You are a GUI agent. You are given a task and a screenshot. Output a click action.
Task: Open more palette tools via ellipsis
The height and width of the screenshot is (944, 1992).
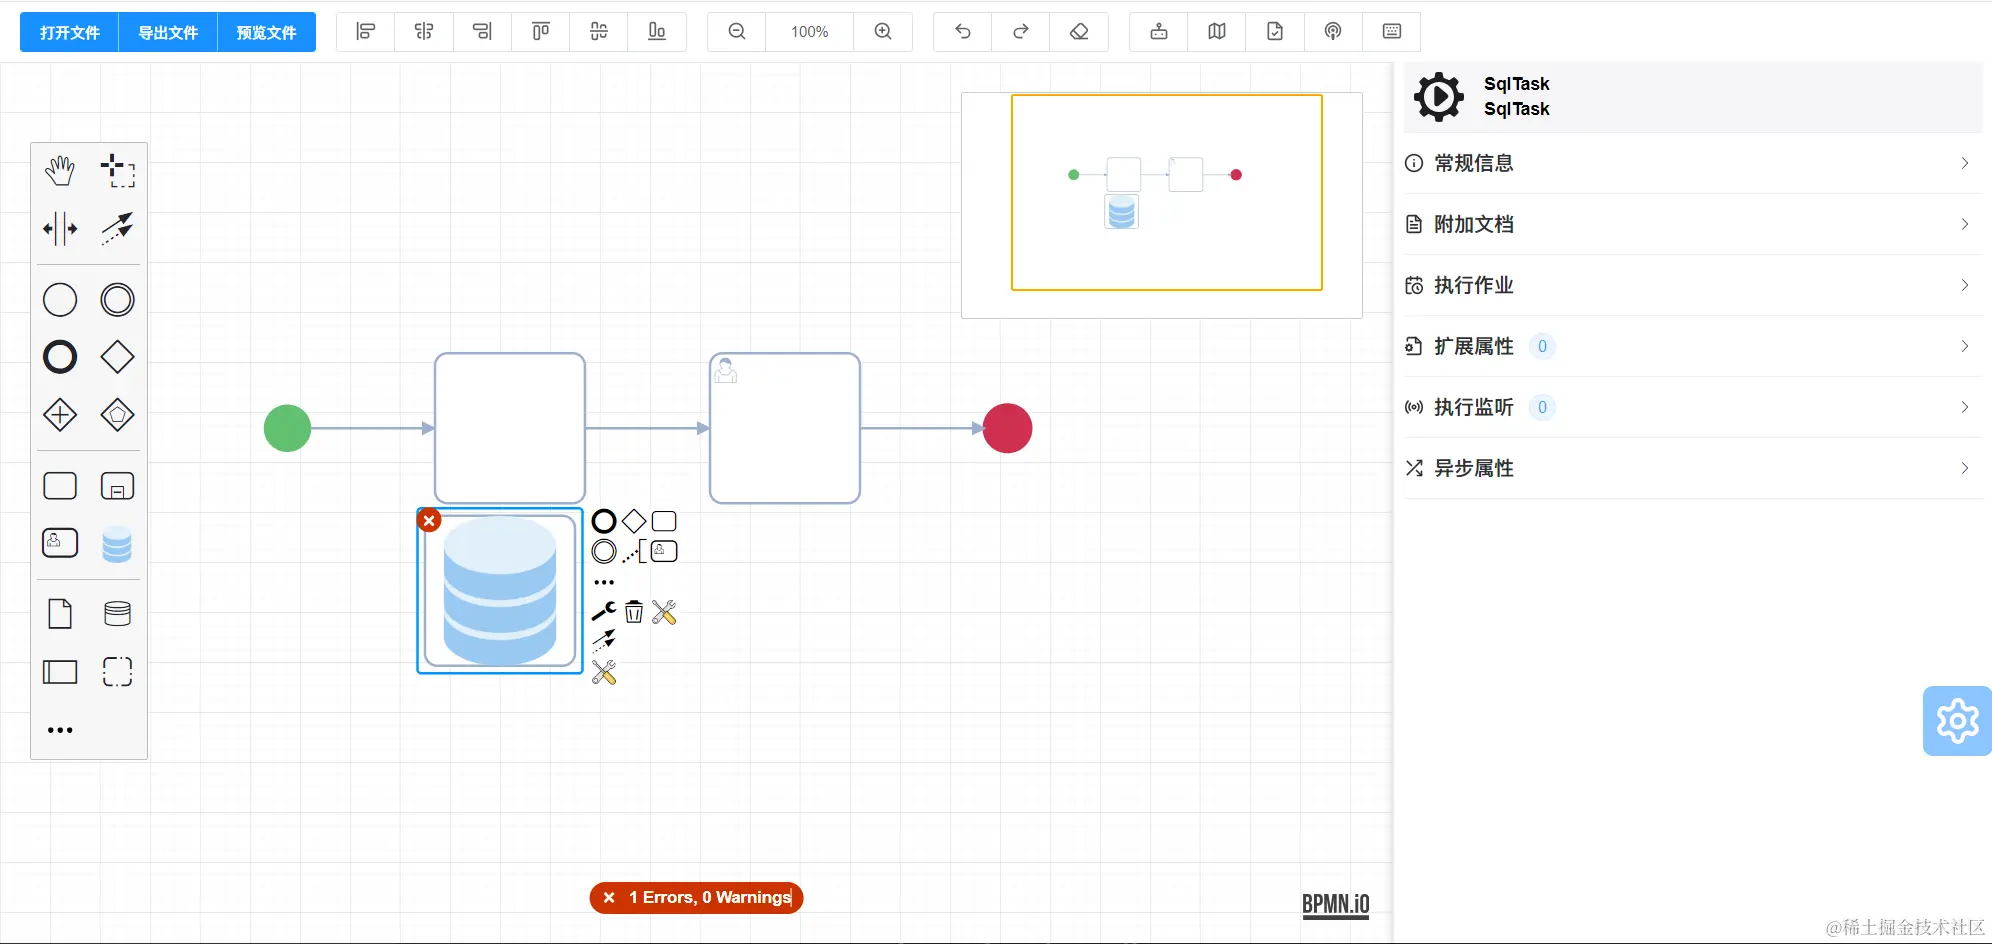click(60, 730)
